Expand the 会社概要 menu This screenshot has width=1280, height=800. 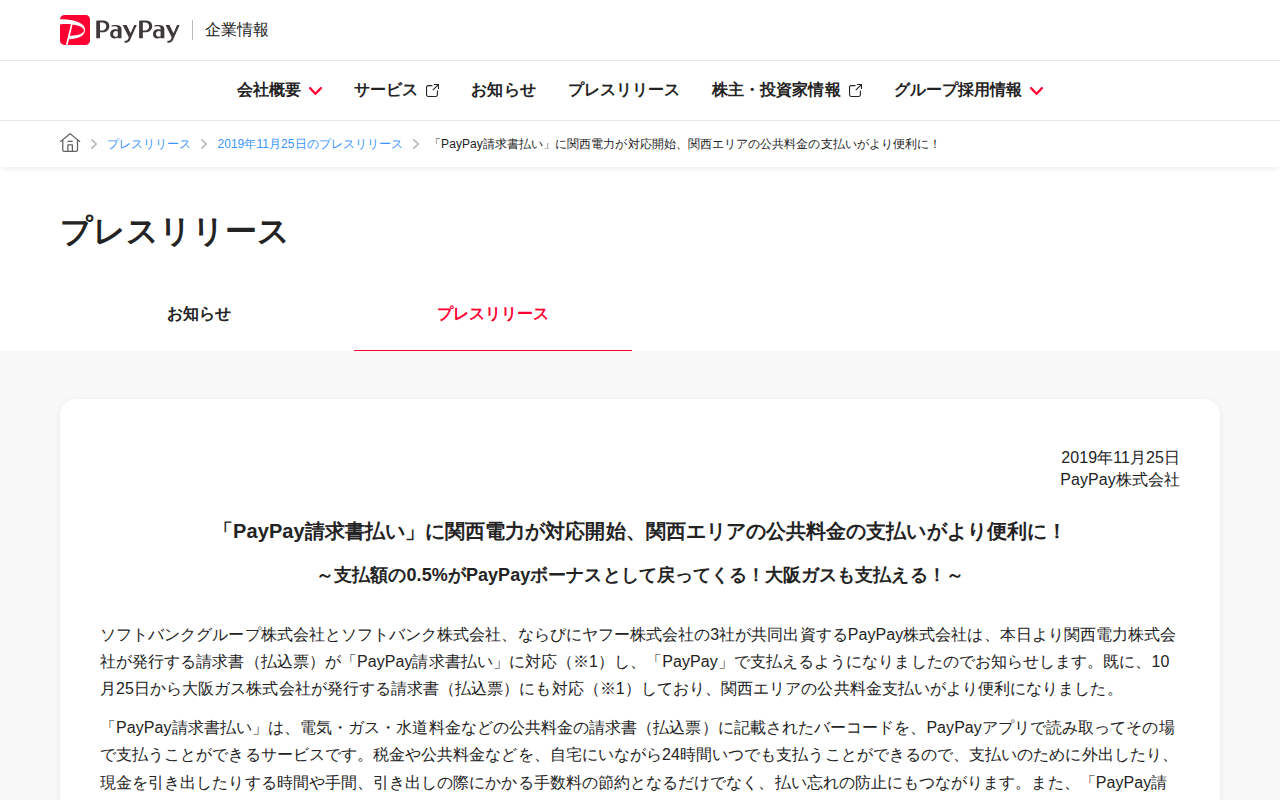[x=279, y=90]
